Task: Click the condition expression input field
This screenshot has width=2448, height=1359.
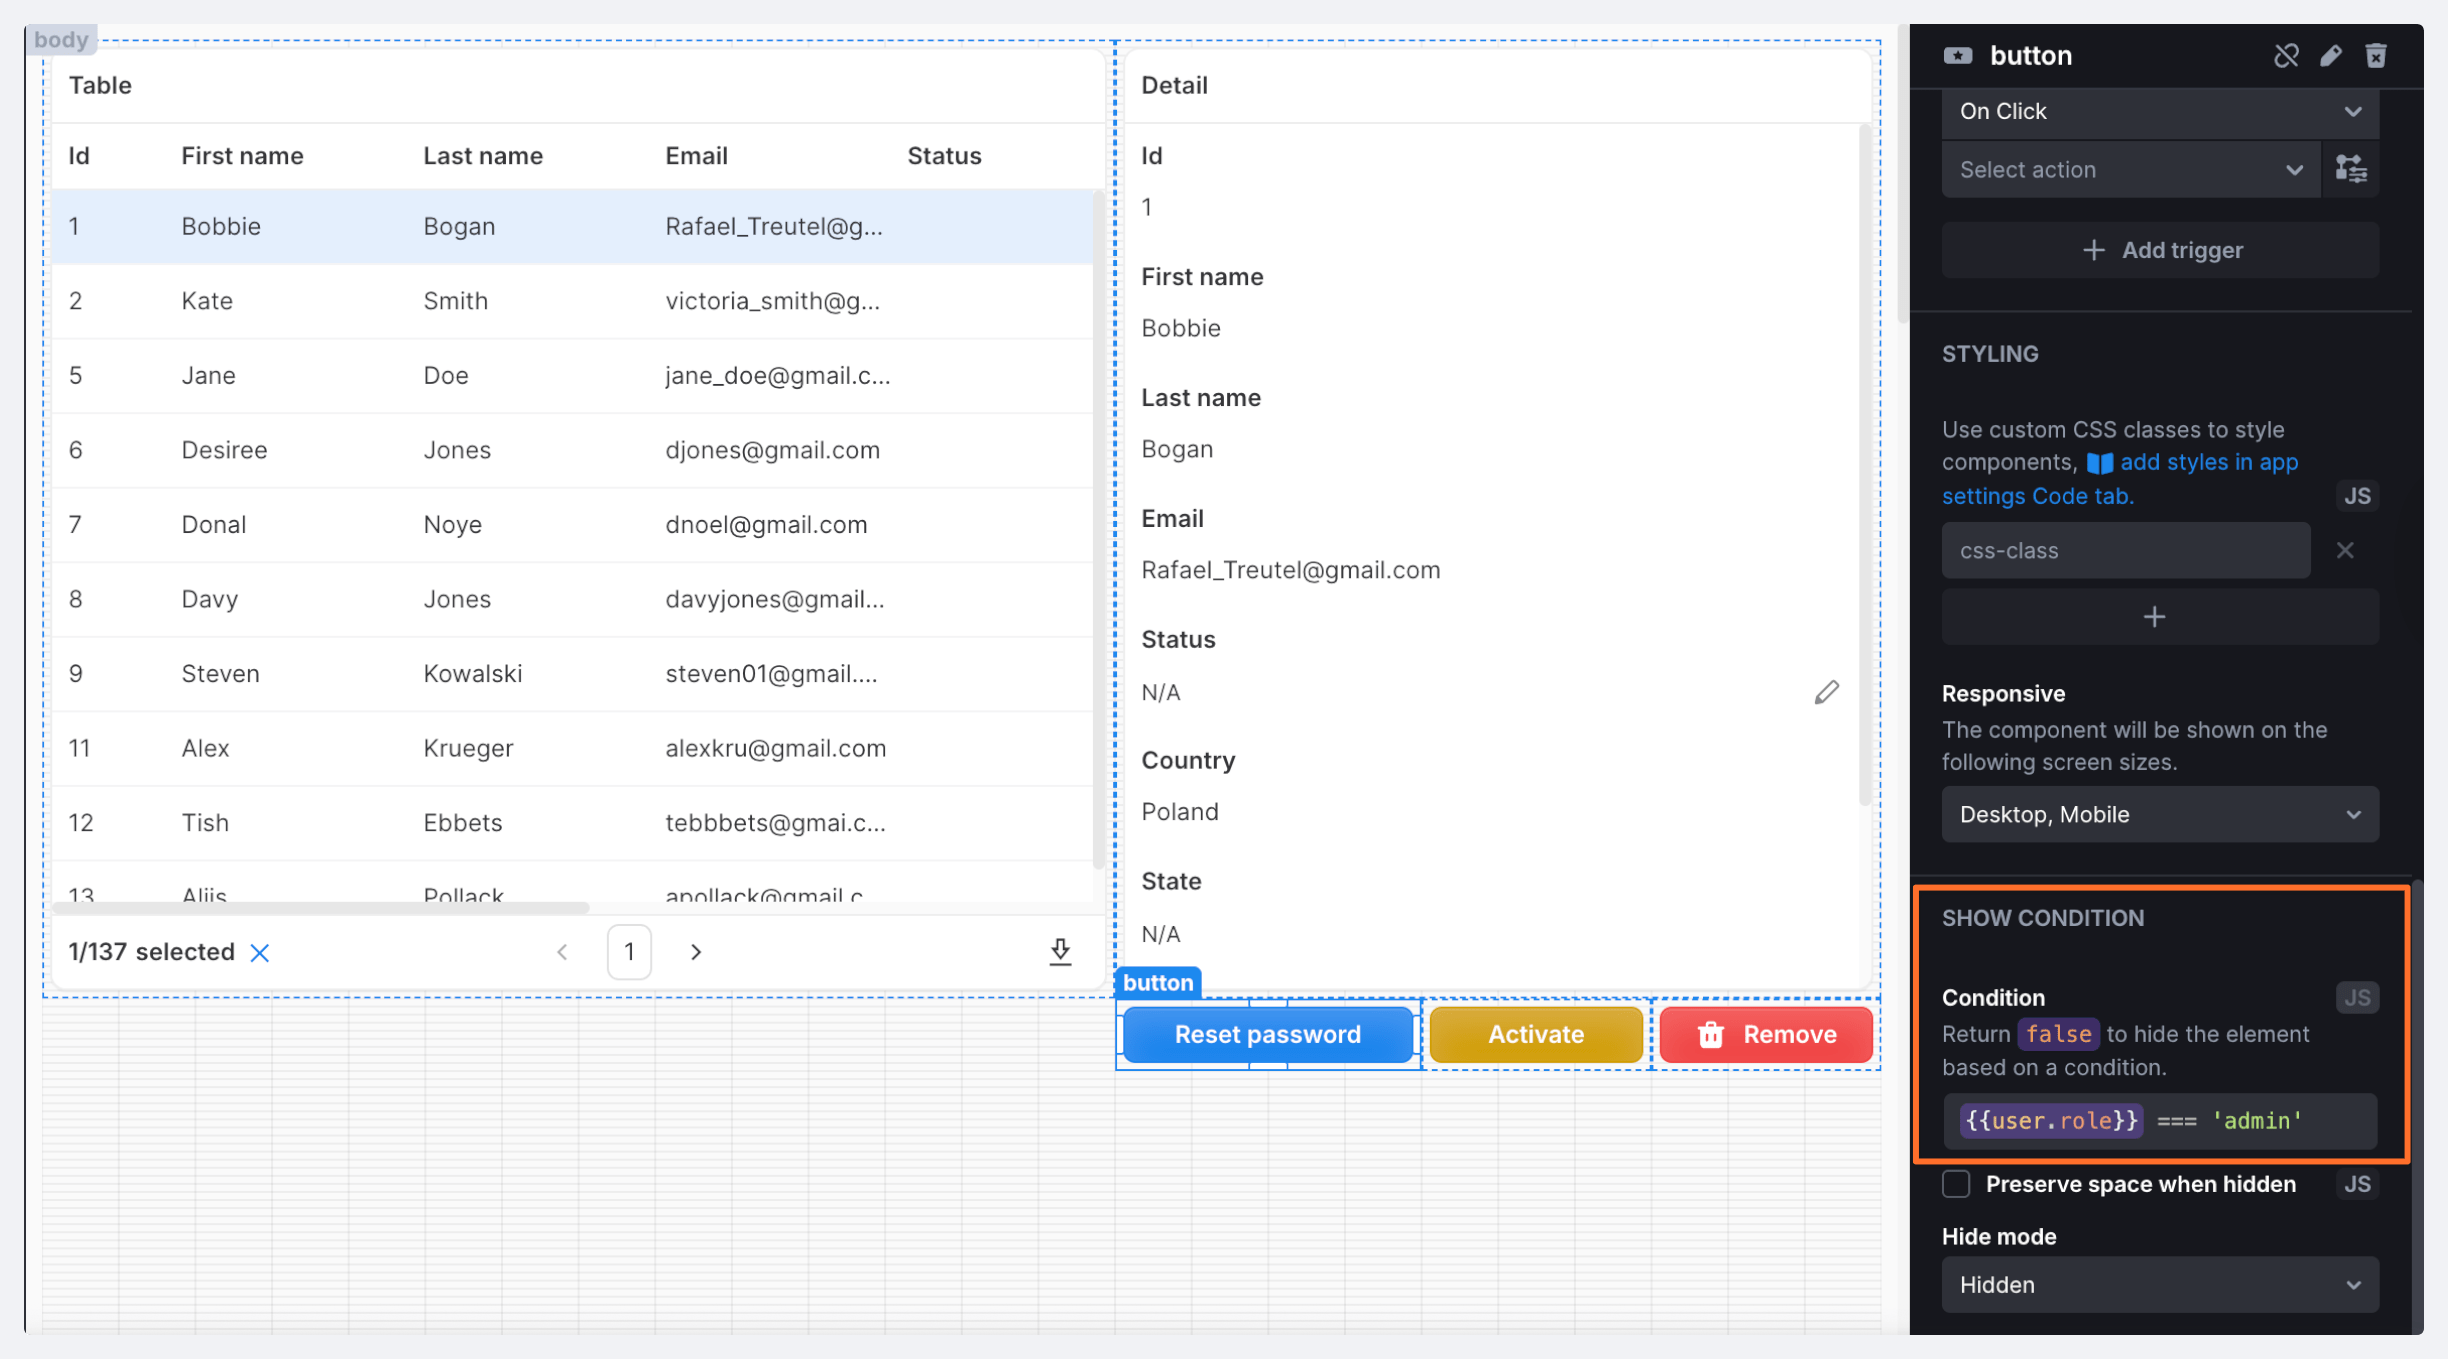Action: tap(2159, 1121)
